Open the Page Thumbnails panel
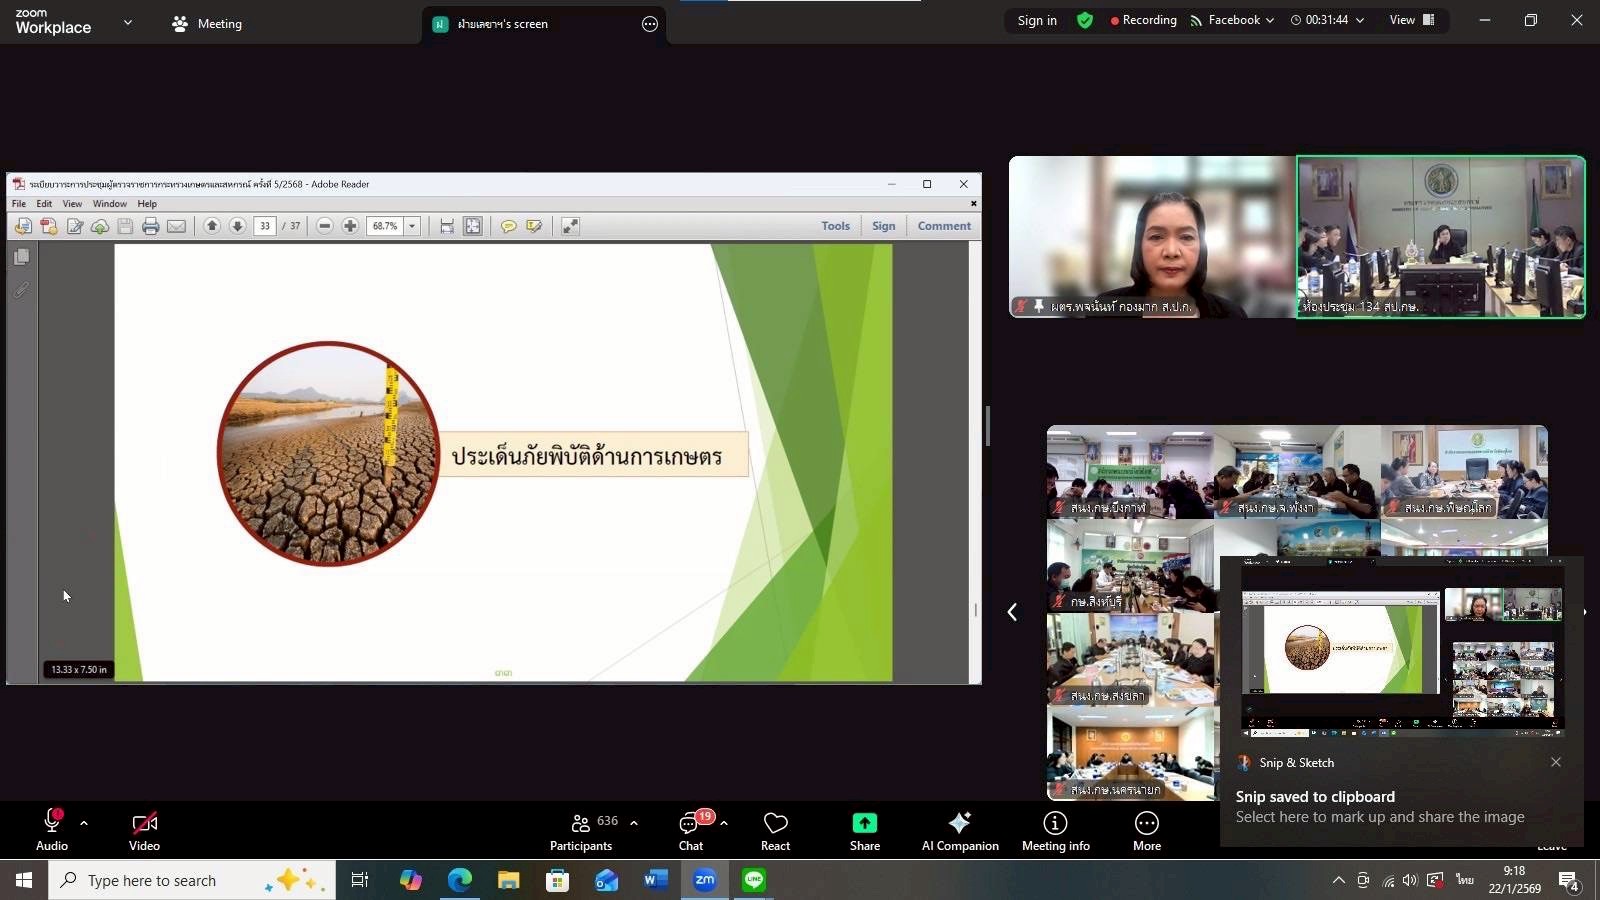The width and height of the screenshot is (1600, 900). (x=21, y=257)
